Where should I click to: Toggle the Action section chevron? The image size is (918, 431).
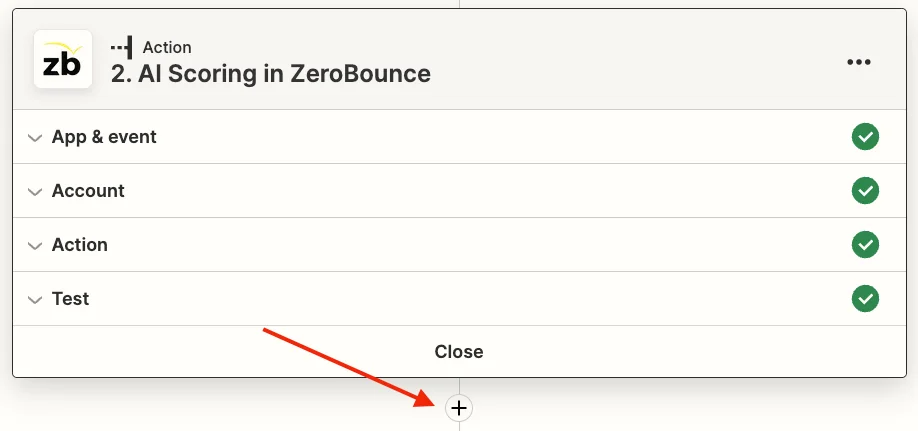click(35, 245)
